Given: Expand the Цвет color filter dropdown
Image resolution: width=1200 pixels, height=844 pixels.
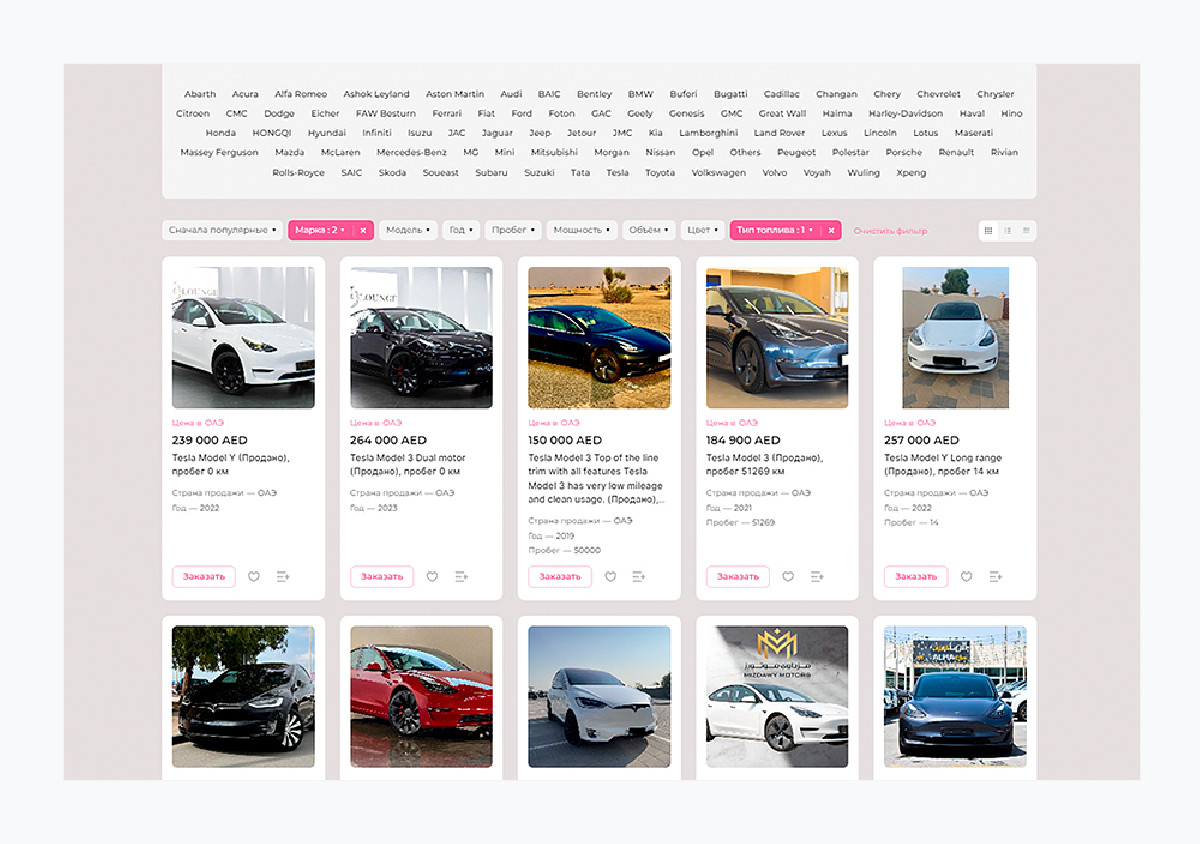Looking at the screenshot, I should [x=702, y=230].
